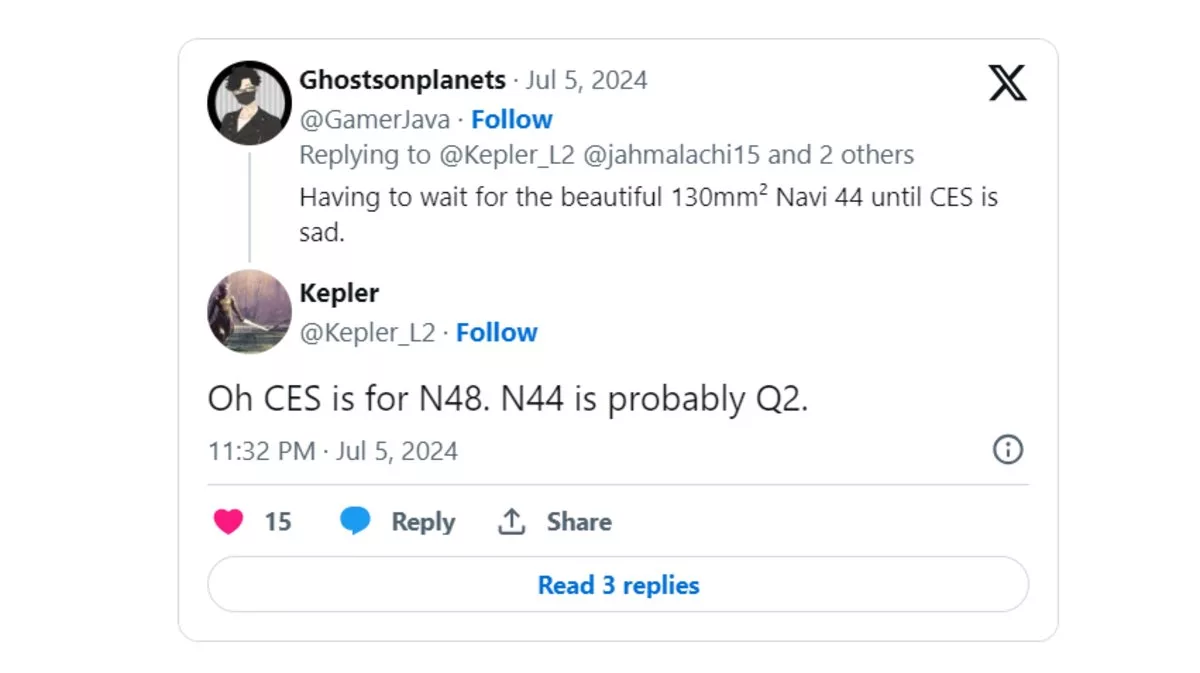Open the Kepler display name
1200x673 pixels.
tap(339, 293)
